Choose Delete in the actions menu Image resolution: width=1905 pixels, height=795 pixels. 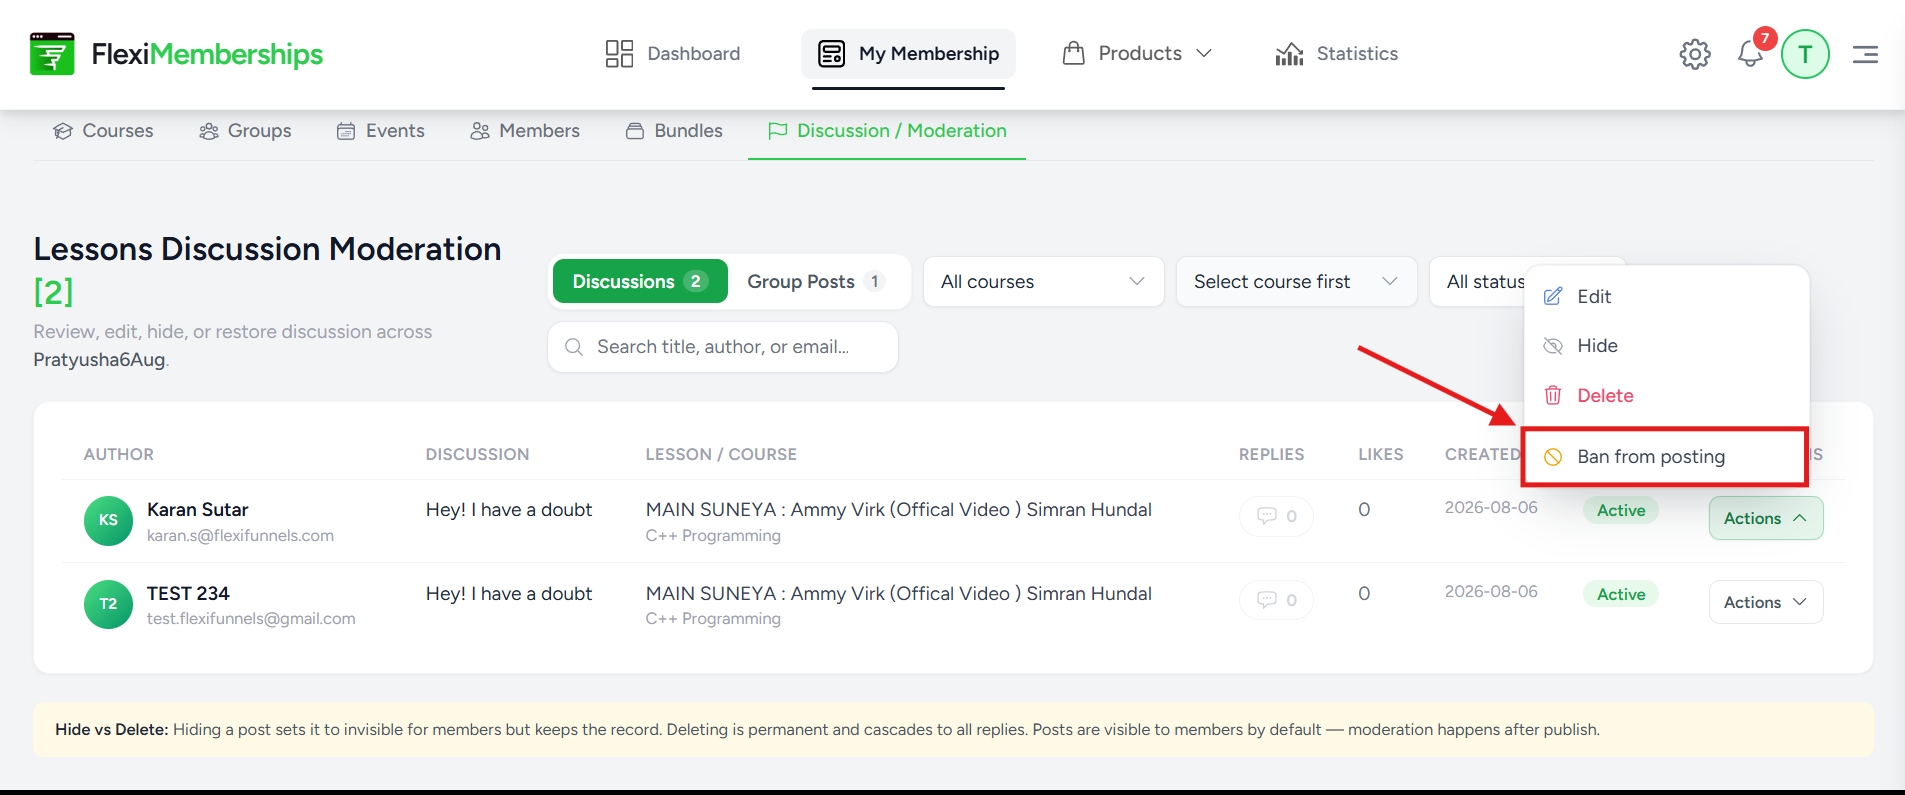click(x=1666, y=395)
